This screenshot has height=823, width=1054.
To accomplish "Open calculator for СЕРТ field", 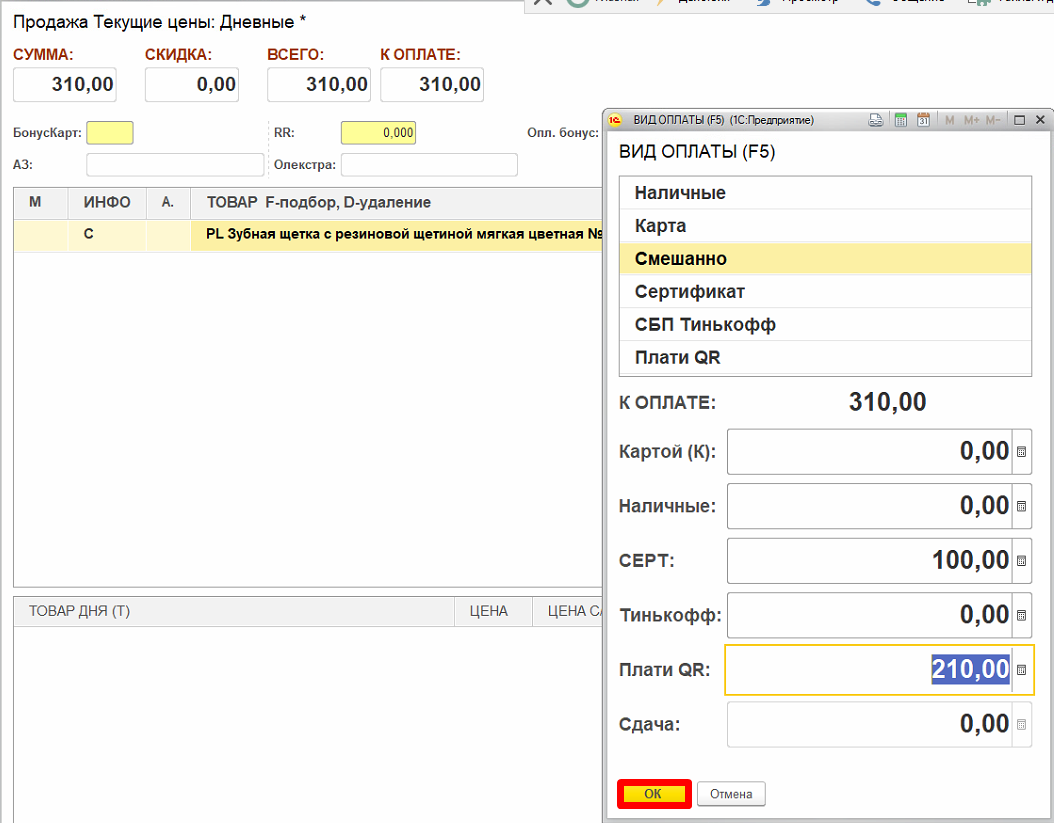I will point(1021,561).
